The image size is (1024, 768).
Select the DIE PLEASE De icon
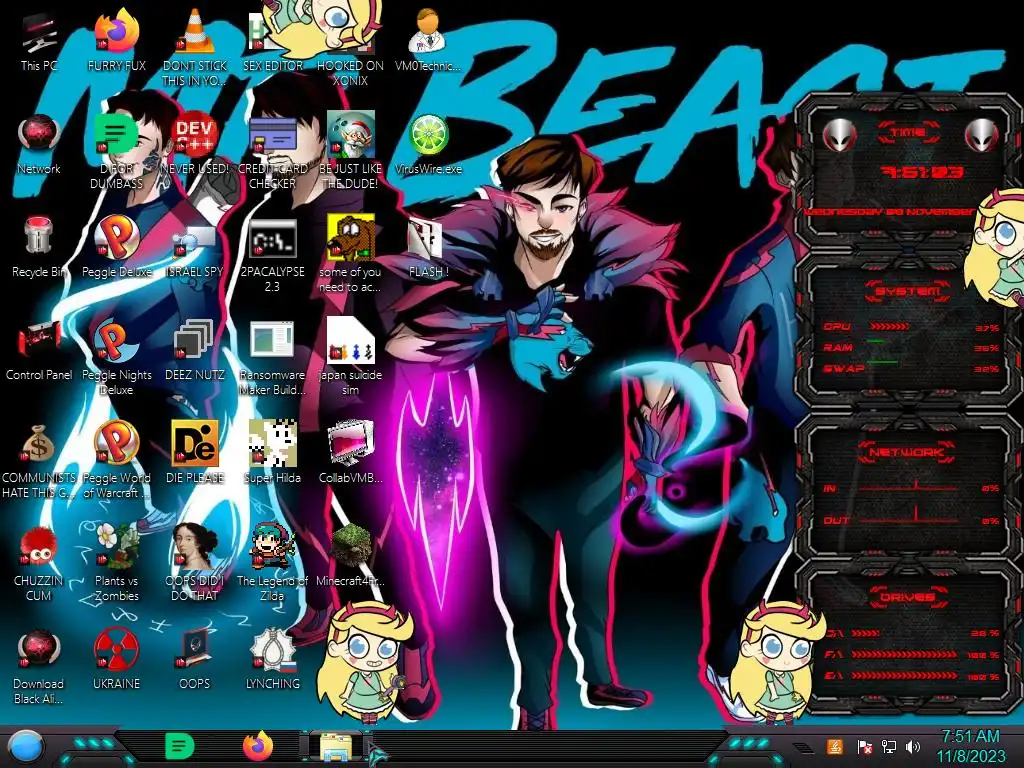point(195,444)
